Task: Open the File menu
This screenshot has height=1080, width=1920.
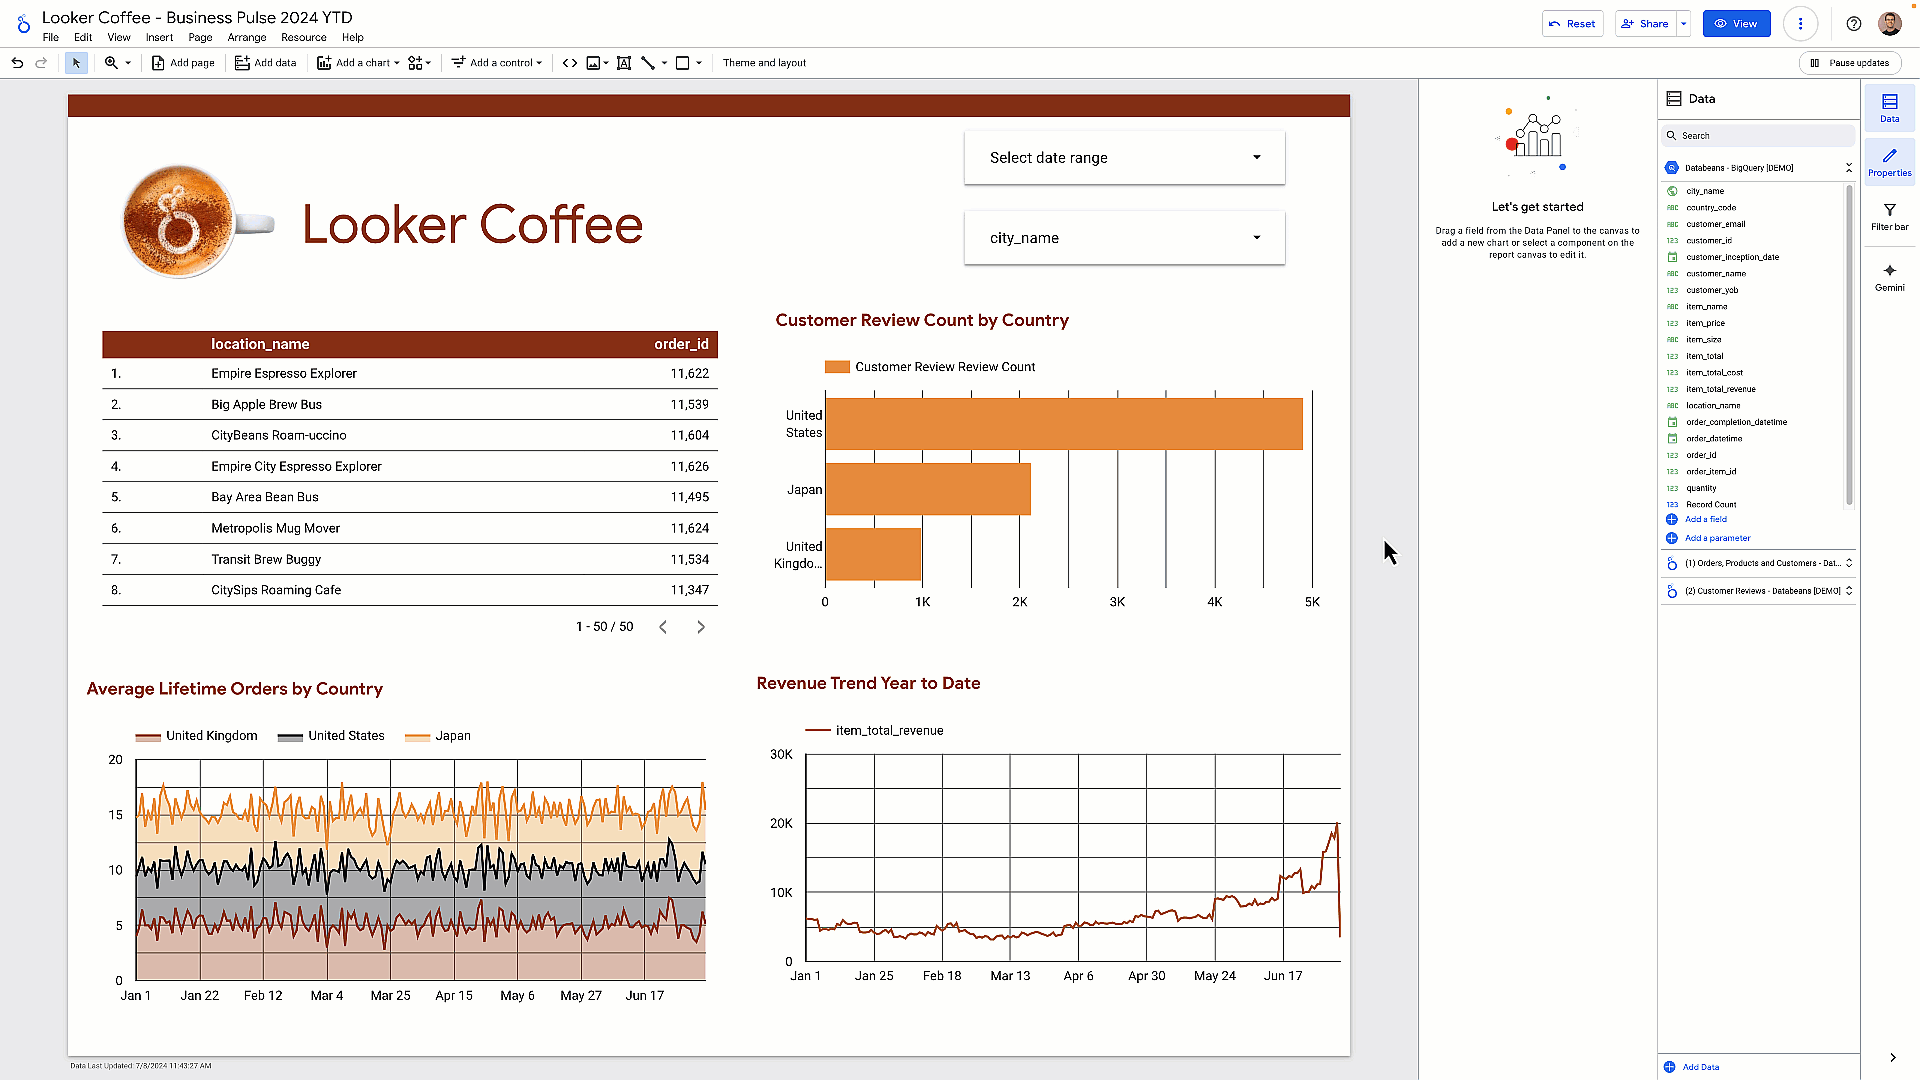Action: coord(51,38)
